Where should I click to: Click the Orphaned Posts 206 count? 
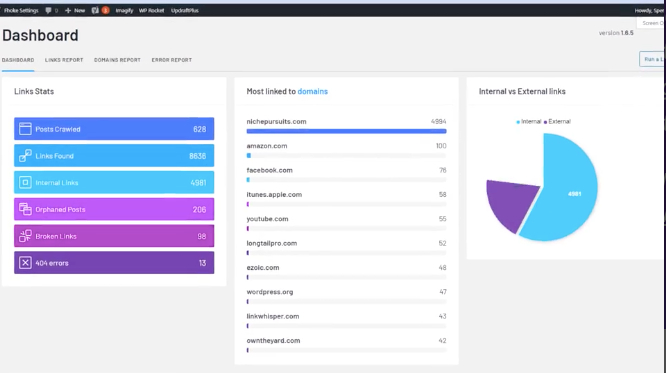point(199,209)
